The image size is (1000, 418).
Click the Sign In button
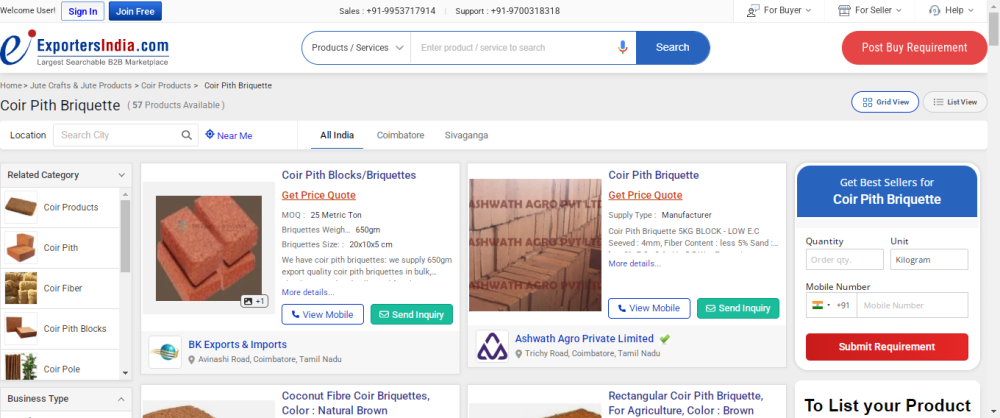click(83, 11)
